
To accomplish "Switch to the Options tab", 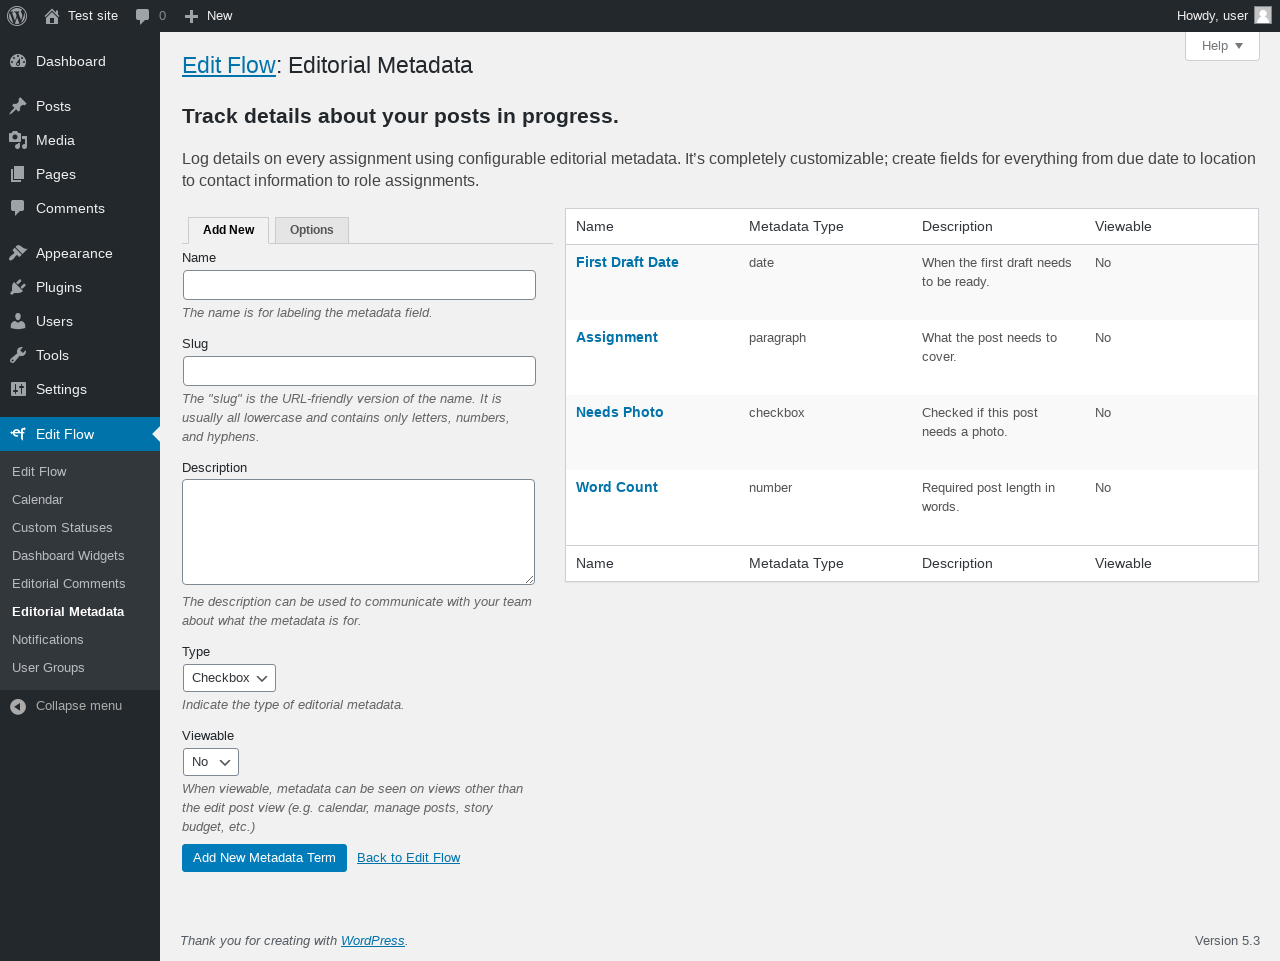I will click(x=312, y=230).
